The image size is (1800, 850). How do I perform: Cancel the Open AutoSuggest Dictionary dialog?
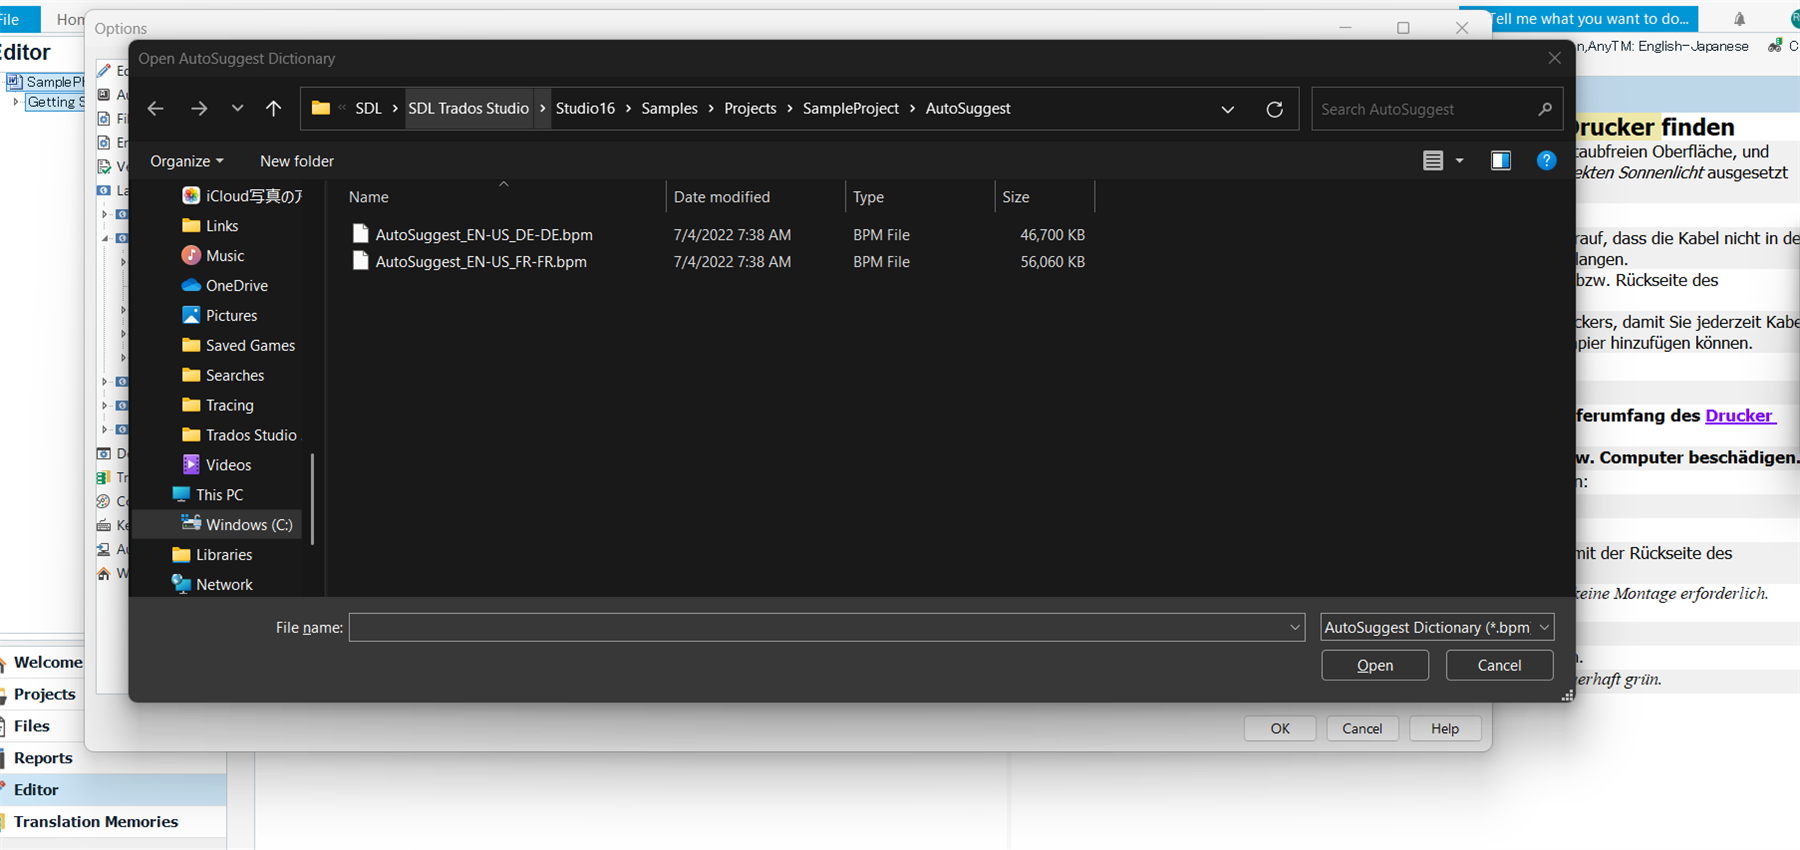pyautogui.click(x=1499, y=665)
